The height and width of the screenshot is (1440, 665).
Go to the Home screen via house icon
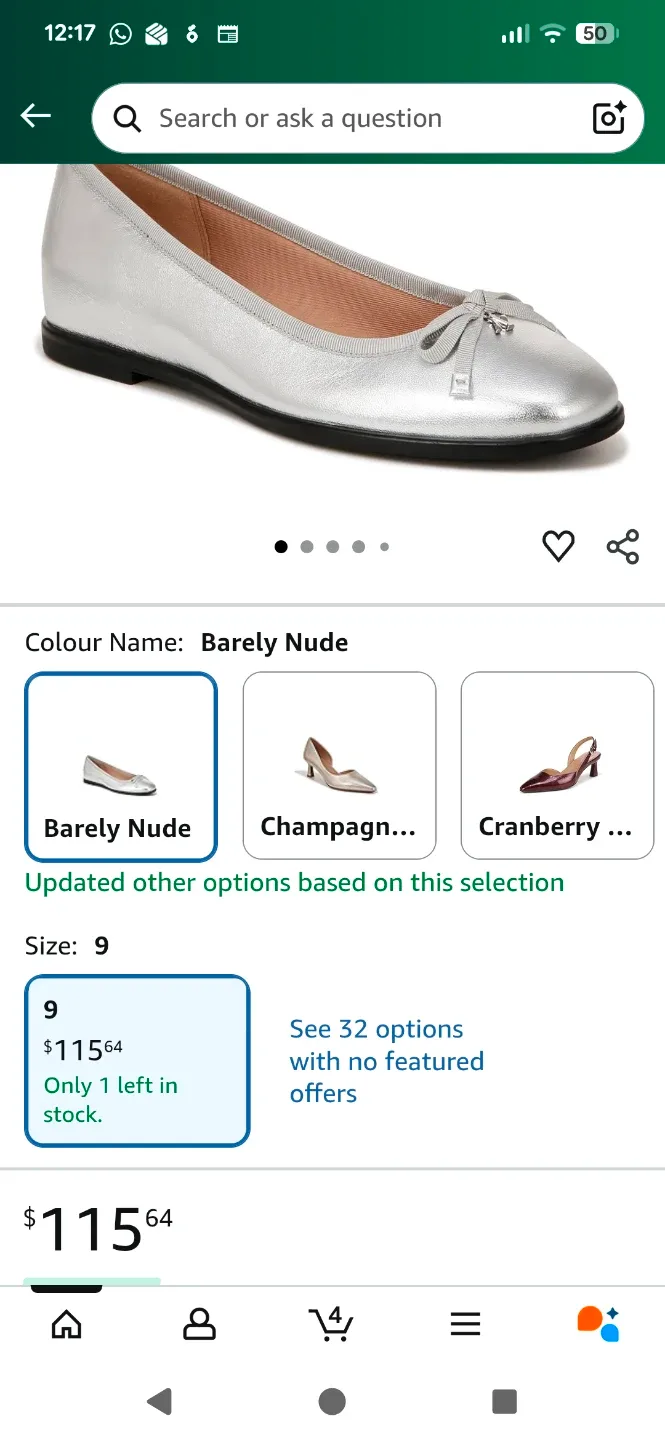pos(66,1322)
